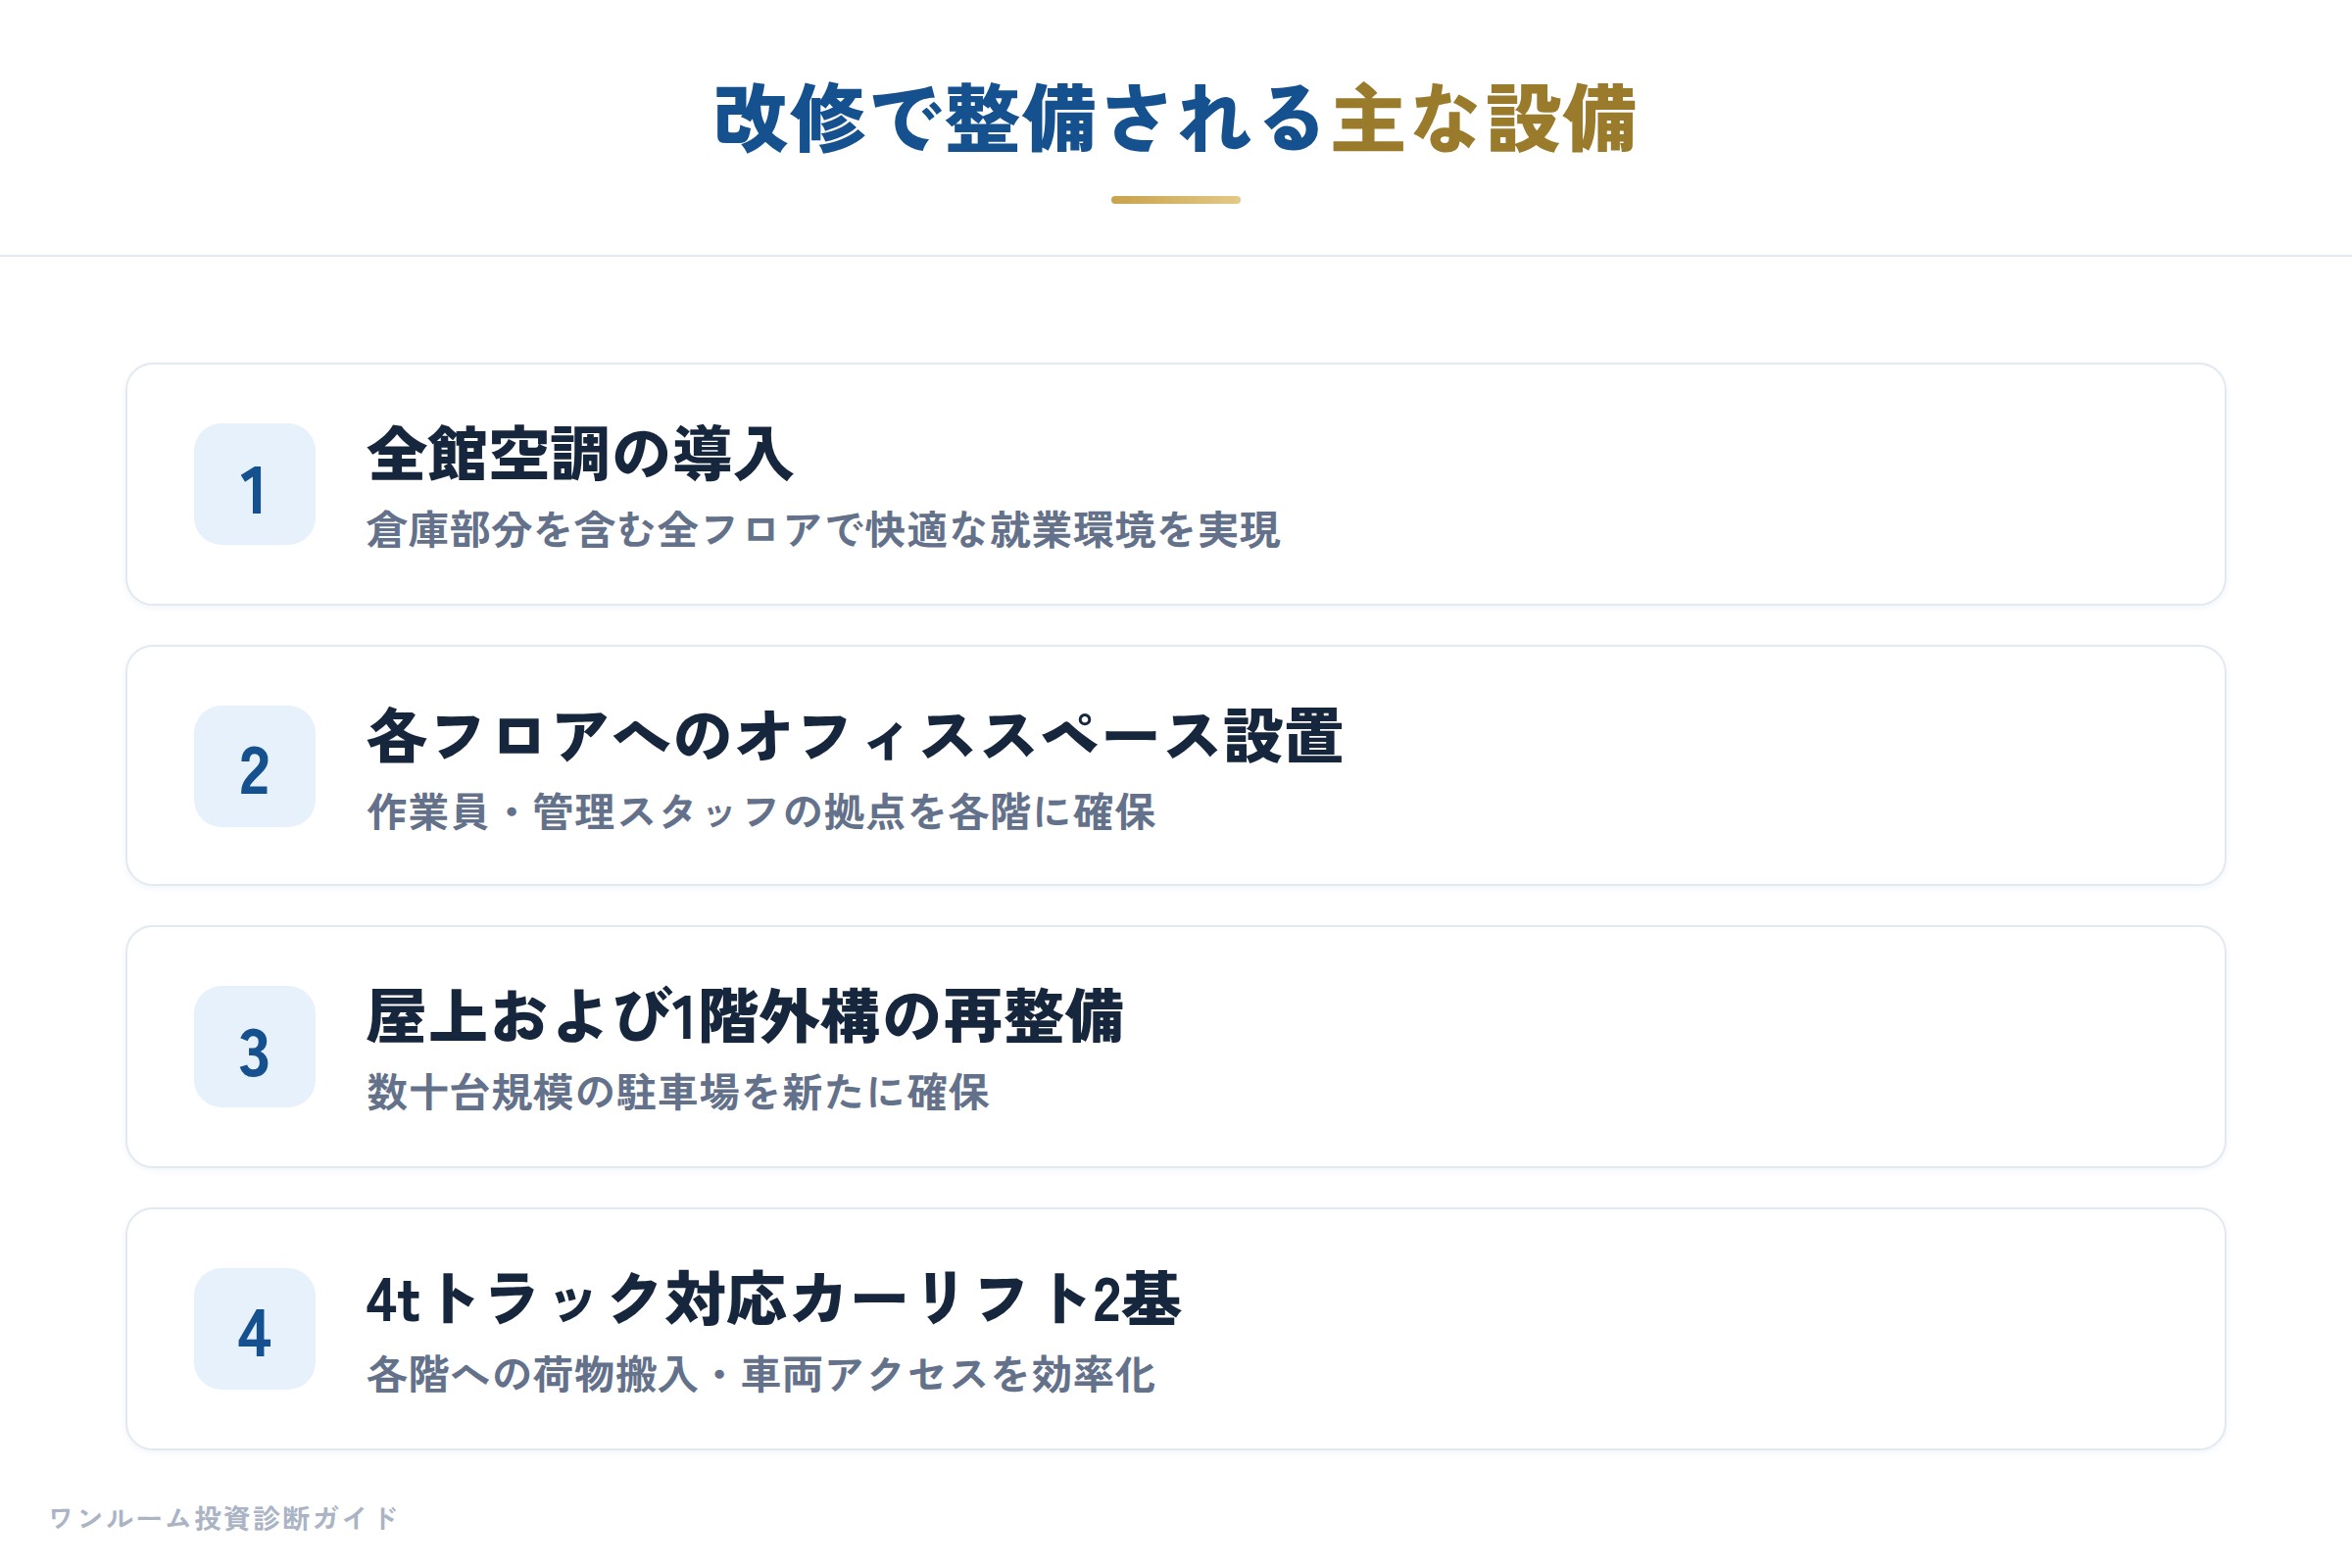Click the number 2 badge
Screen dimensions: 2352x1568
point(254,766)
